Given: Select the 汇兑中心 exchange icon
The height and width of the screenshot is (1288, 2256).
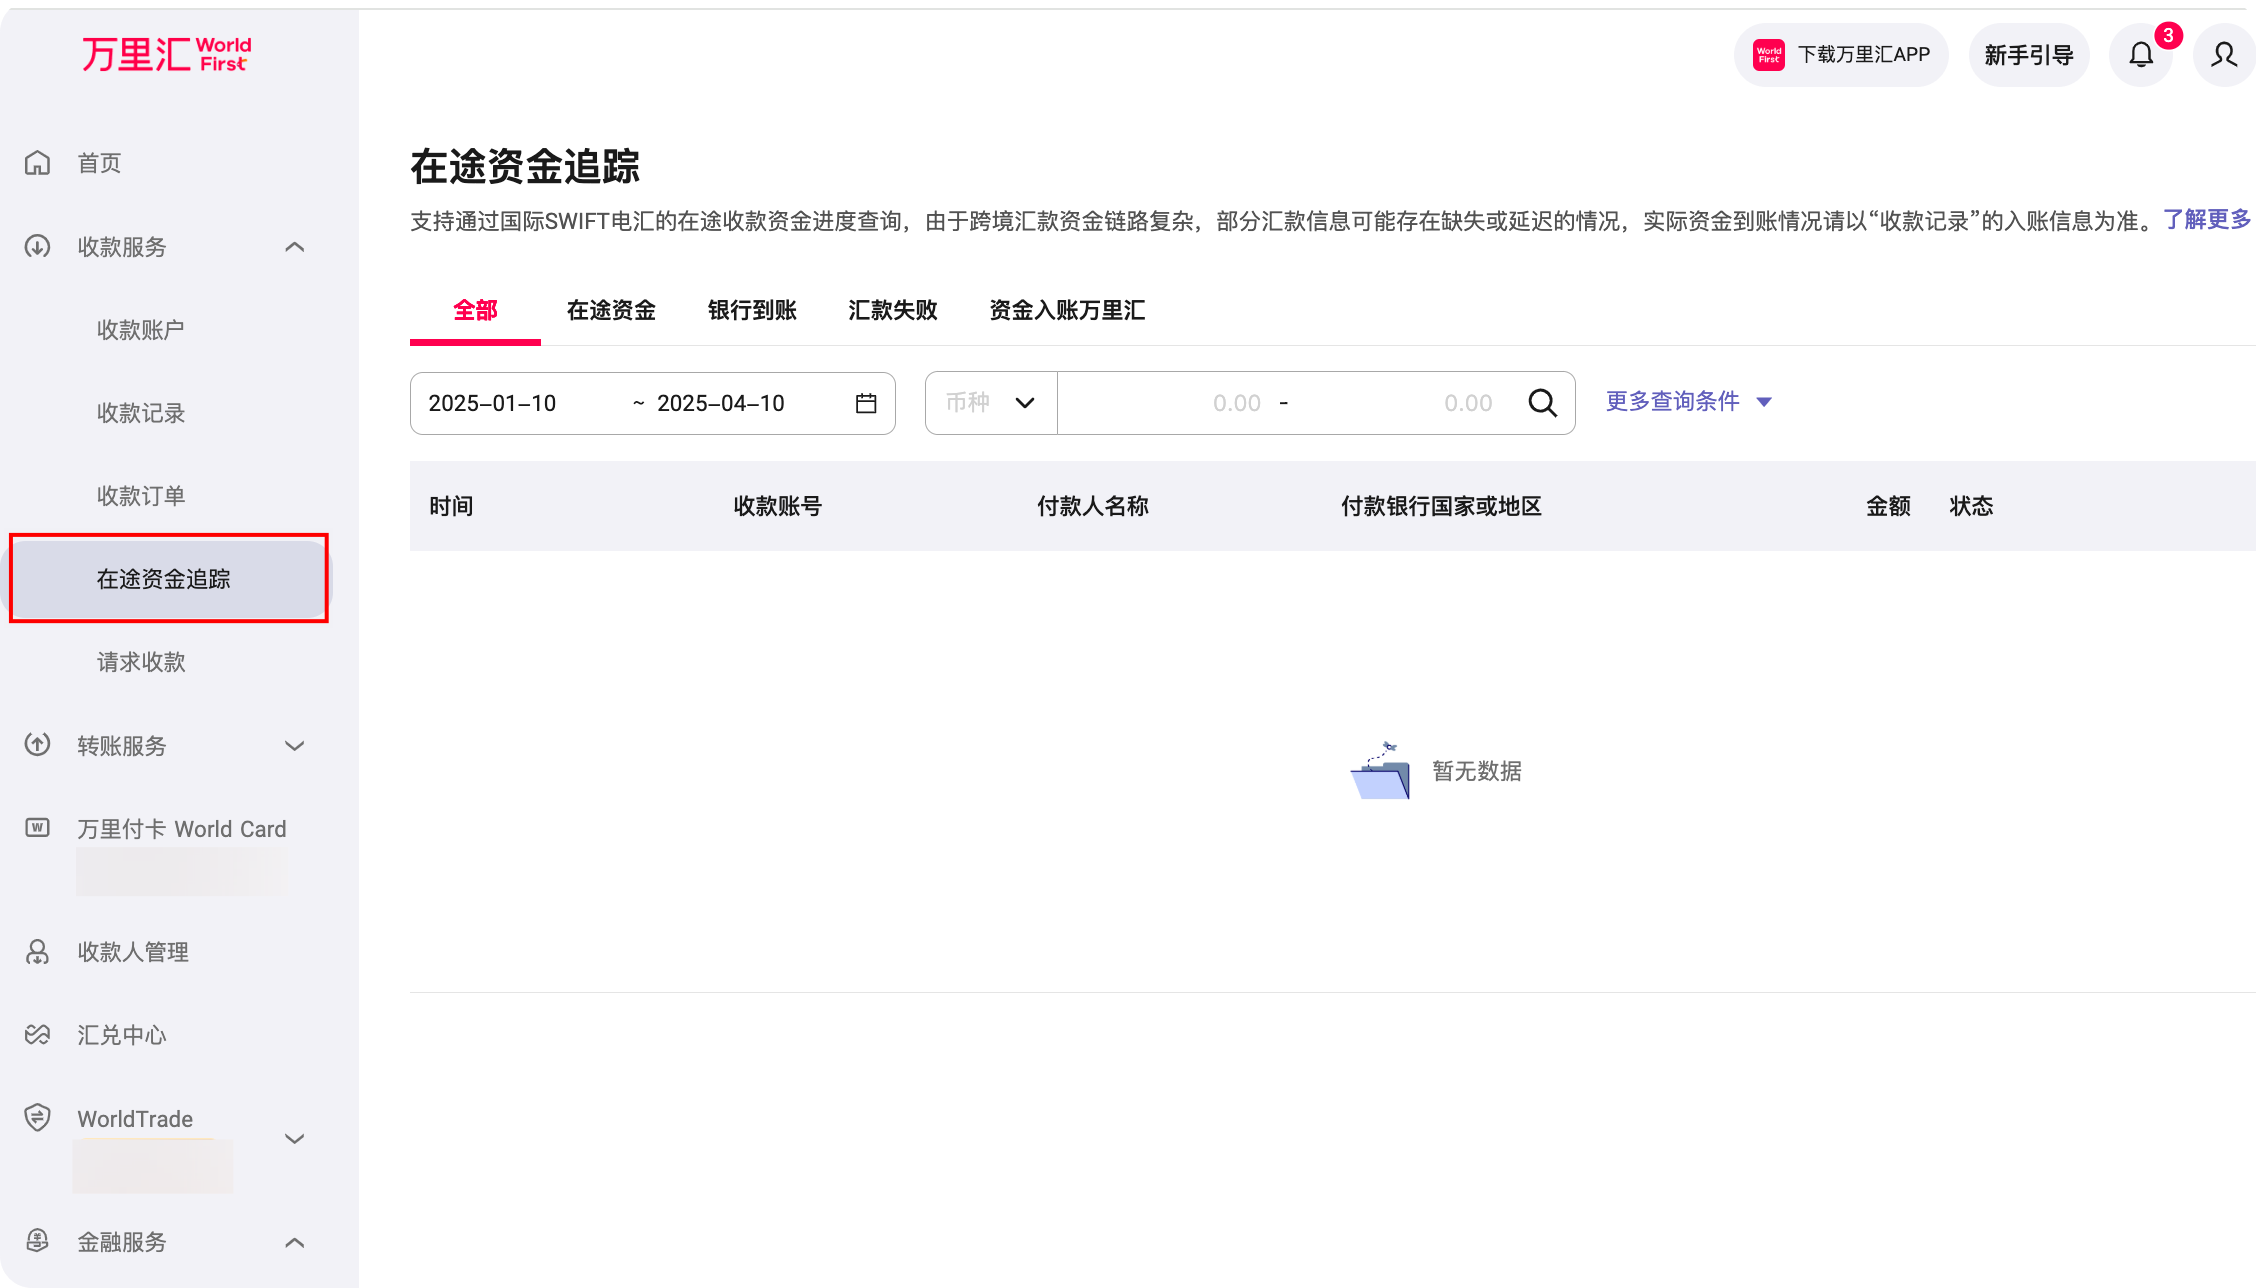Looking at the screenshot, I should click(x=37, y=1034).
